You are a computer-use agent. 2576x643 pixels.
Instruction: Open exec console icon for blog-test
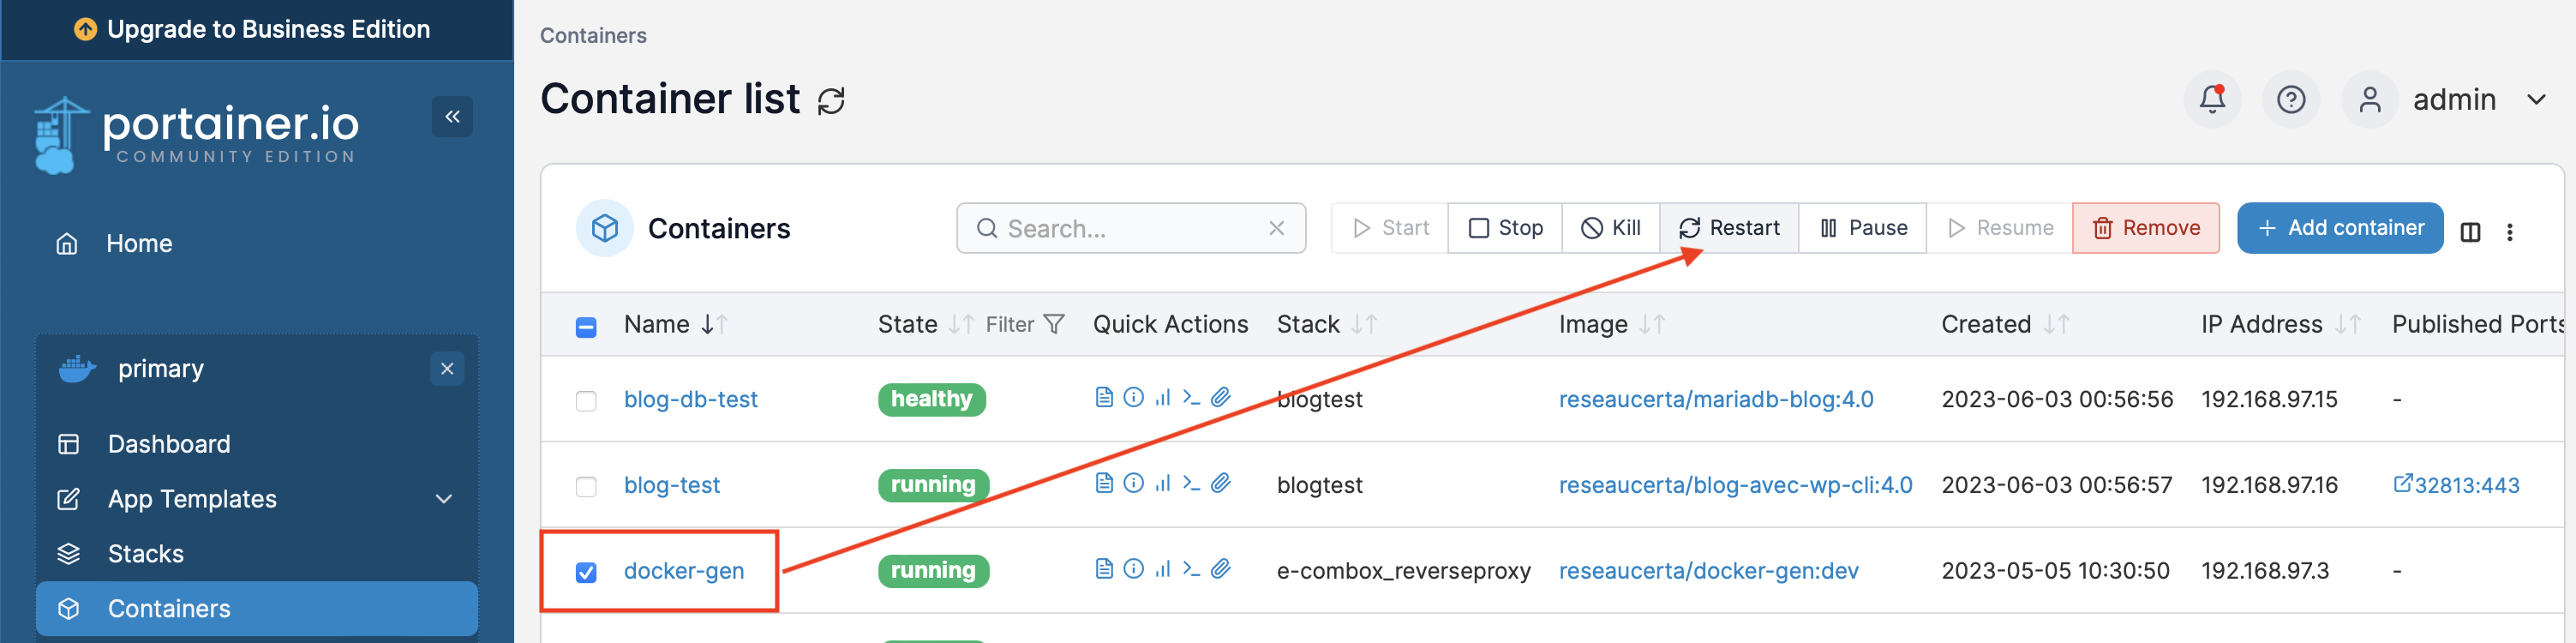1191,484
